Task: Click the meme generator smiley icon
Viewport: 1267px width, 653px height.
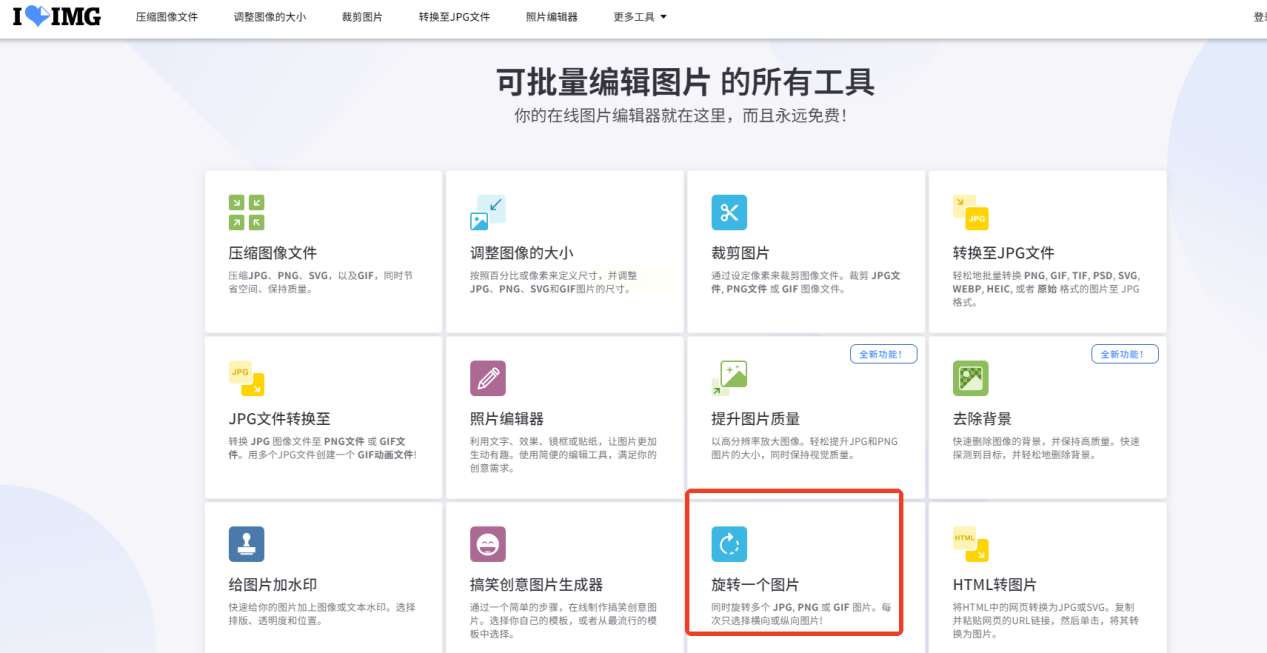Action: [x=487, y=544]
